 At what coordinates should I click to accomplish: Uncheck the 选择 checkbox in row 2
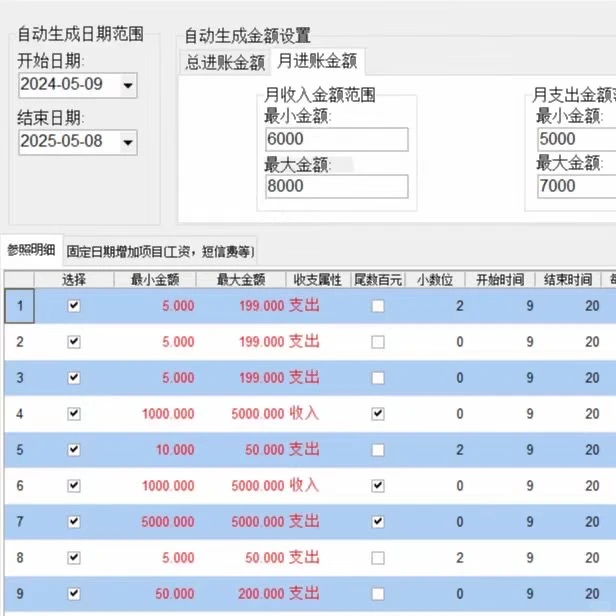74,341
